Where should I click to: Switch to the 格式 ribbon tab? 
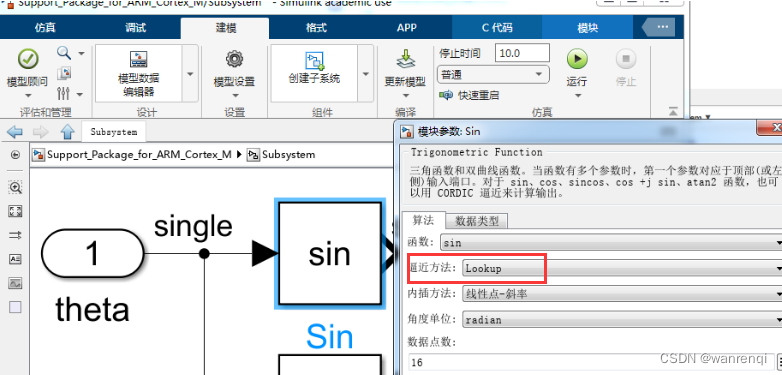click(316, 28)
